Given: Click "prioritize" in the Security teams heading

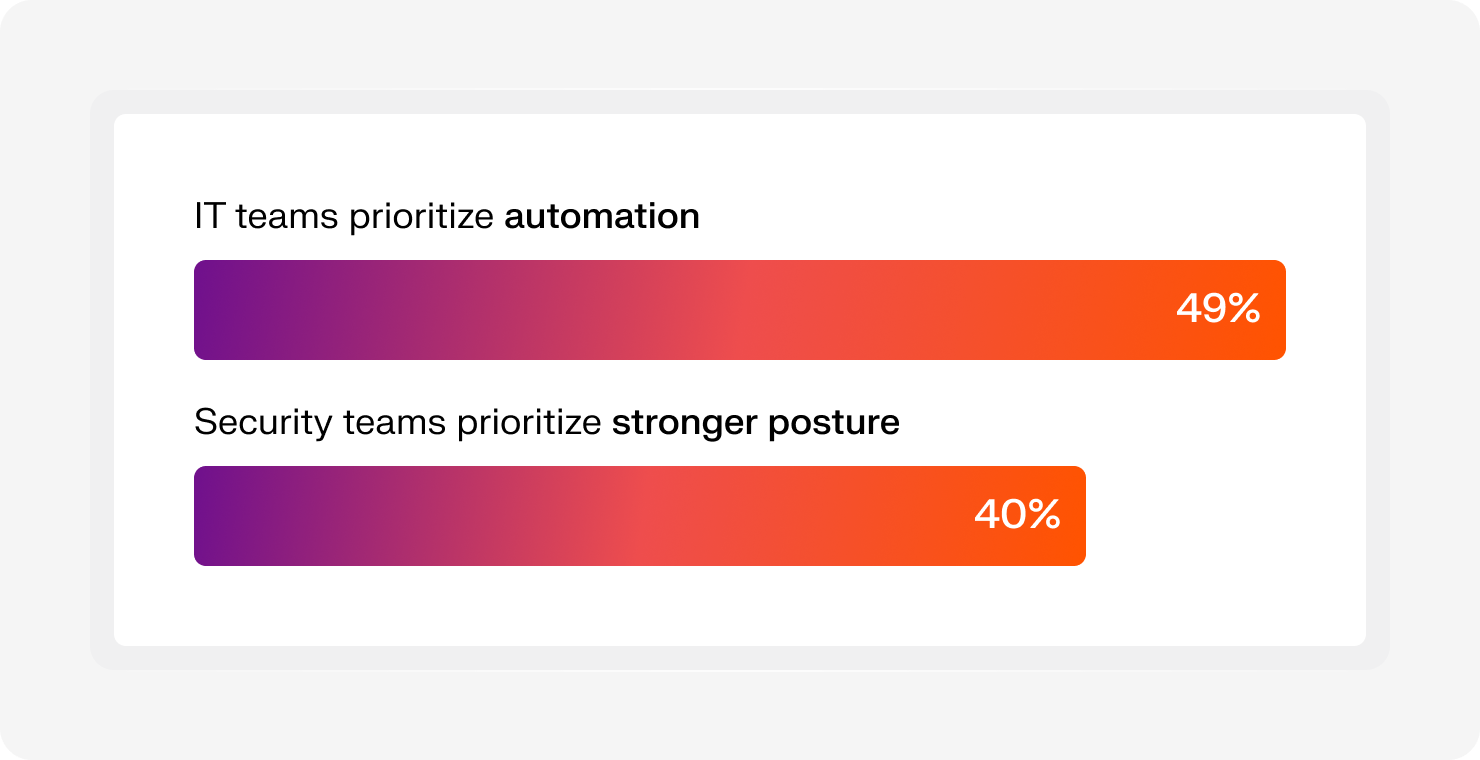Looking at the screenshot, I should coord(529,424).
